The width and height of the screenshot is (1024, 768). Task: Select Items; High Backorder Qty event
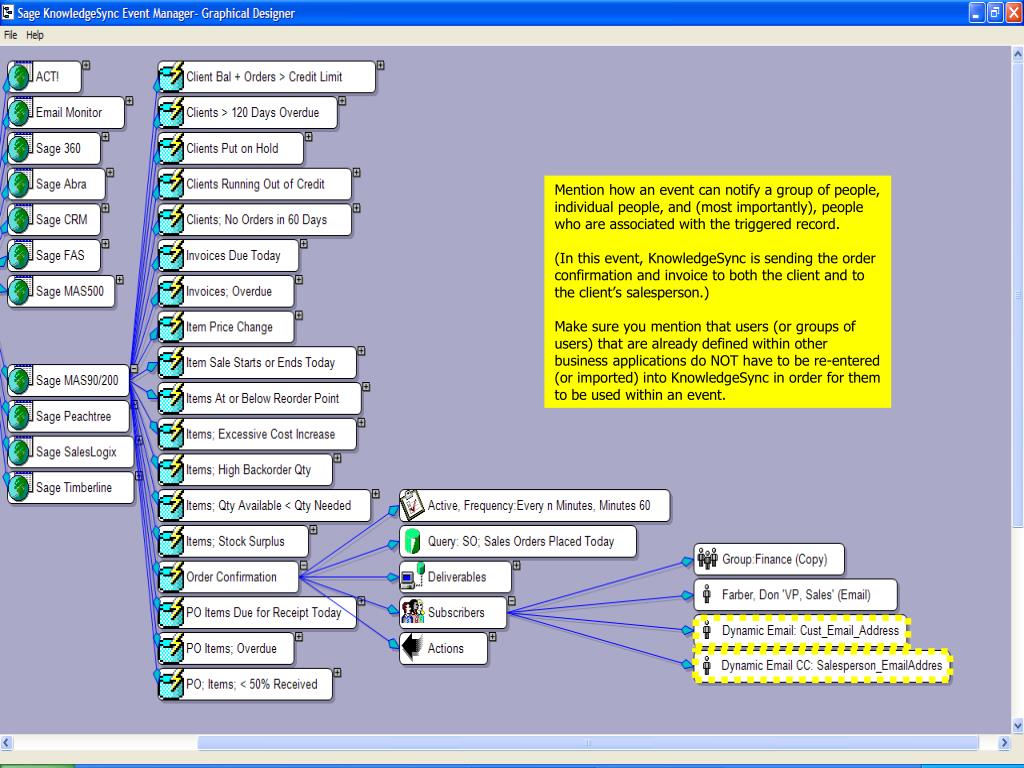[x=246, y=470]
